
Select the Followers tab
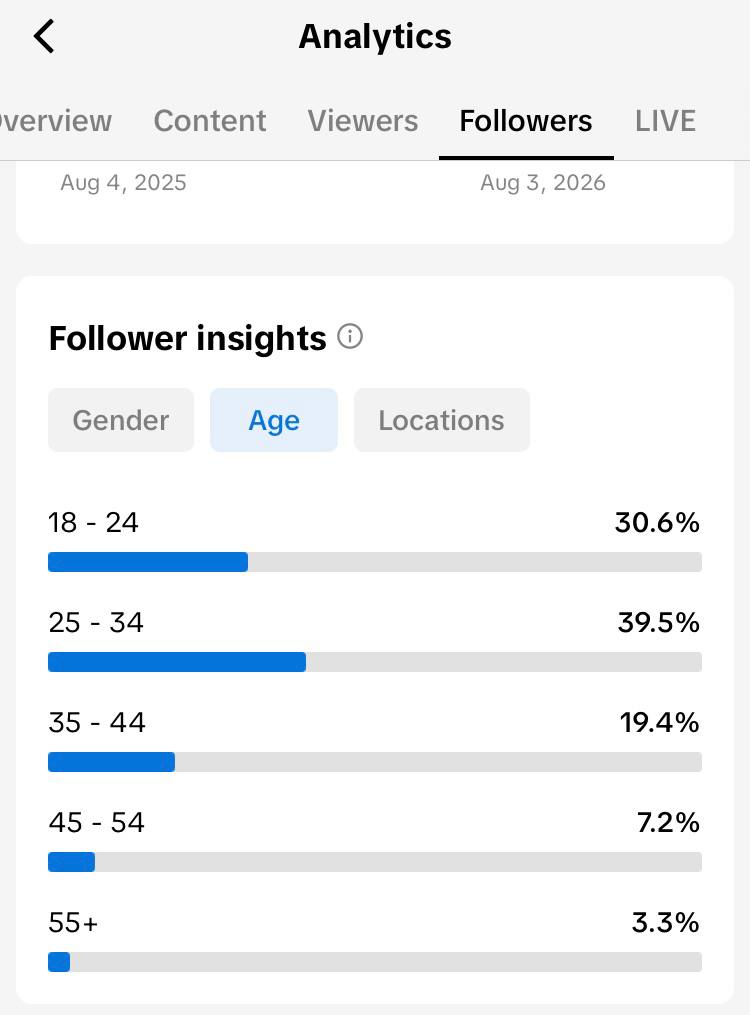pos(525,121)
